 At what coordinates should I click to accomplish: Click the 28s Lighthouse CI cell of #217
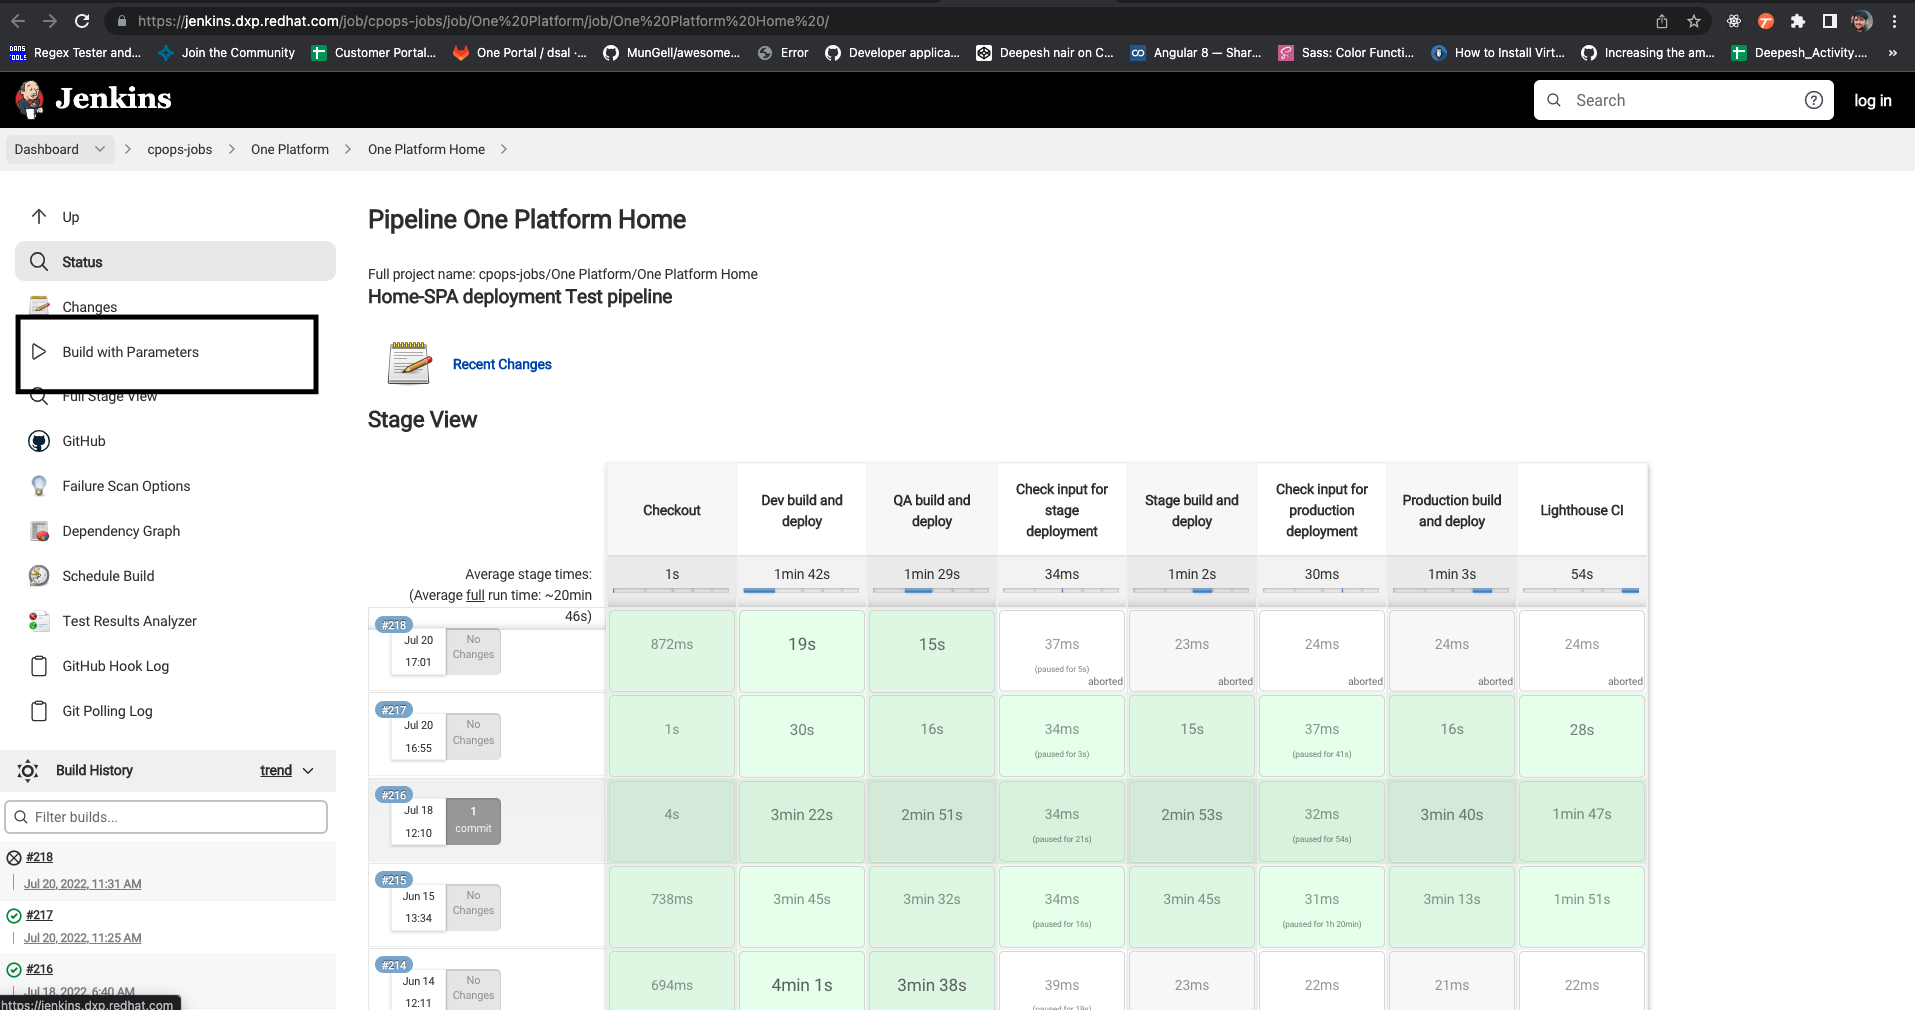pyautogui.click(x=1581, y=735)
